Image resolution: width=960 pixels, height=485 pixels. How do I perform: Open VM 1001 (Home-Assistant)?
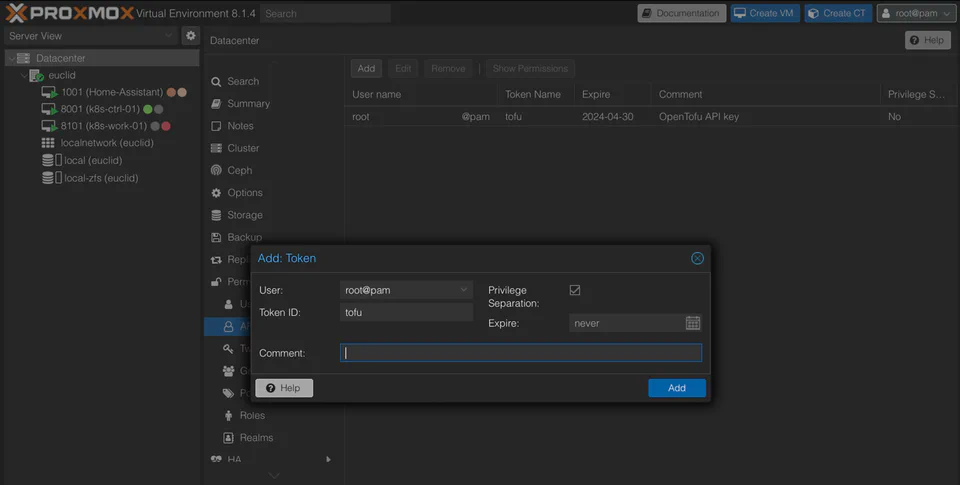coord(111,92)
